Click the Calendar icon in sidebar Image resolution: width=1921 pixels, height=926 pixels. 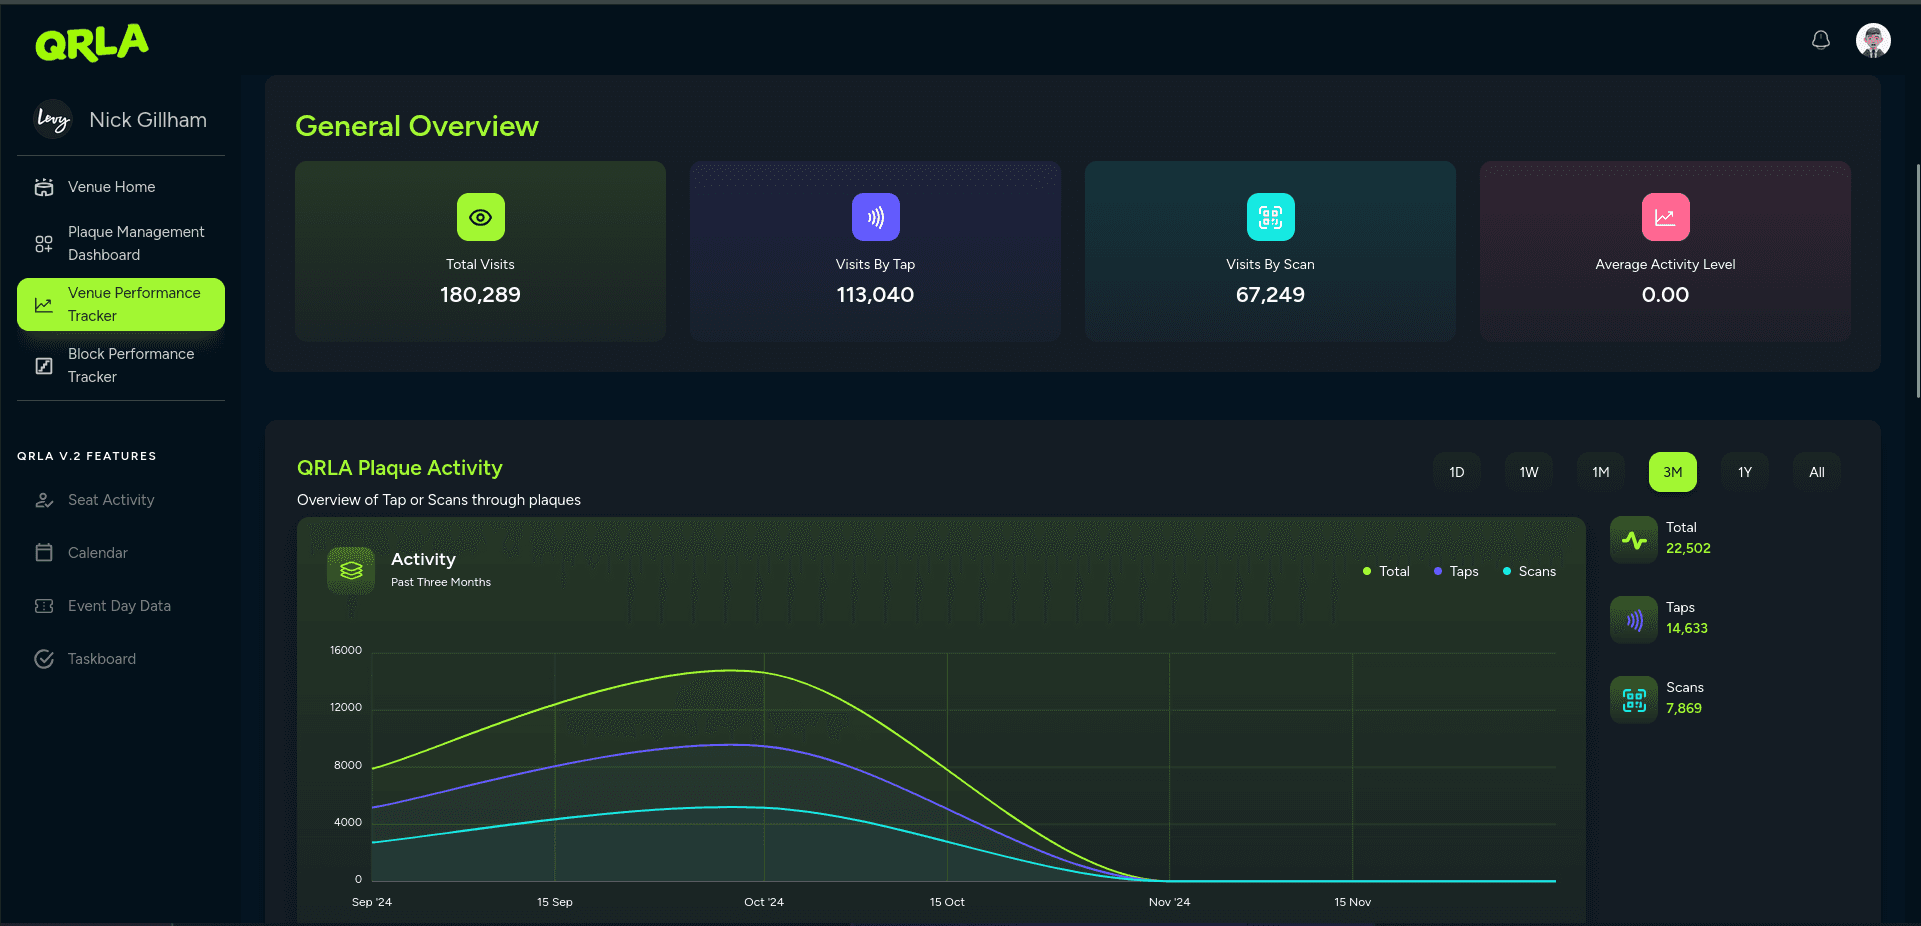click(x=44, y=553)
